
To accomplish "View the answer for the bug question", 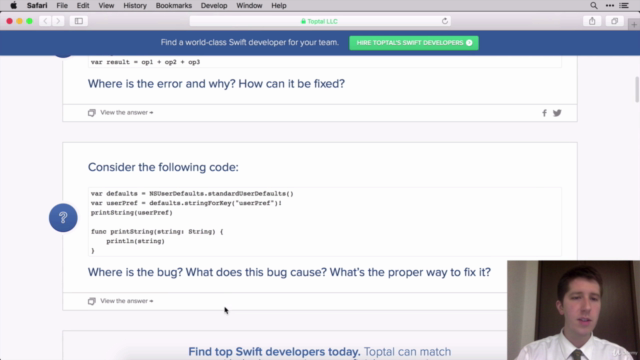I will click(x=127, y=301).
